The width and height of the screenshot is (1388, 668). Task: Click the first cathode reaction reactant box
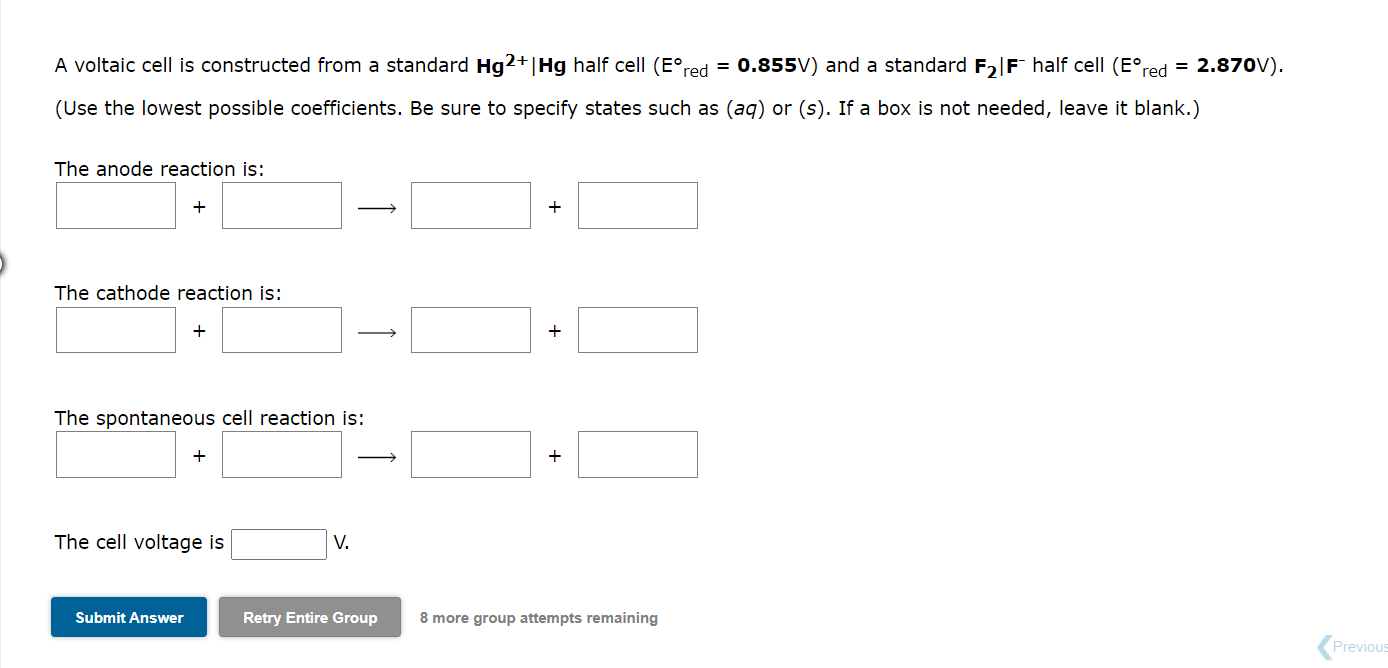coord(116,330)
